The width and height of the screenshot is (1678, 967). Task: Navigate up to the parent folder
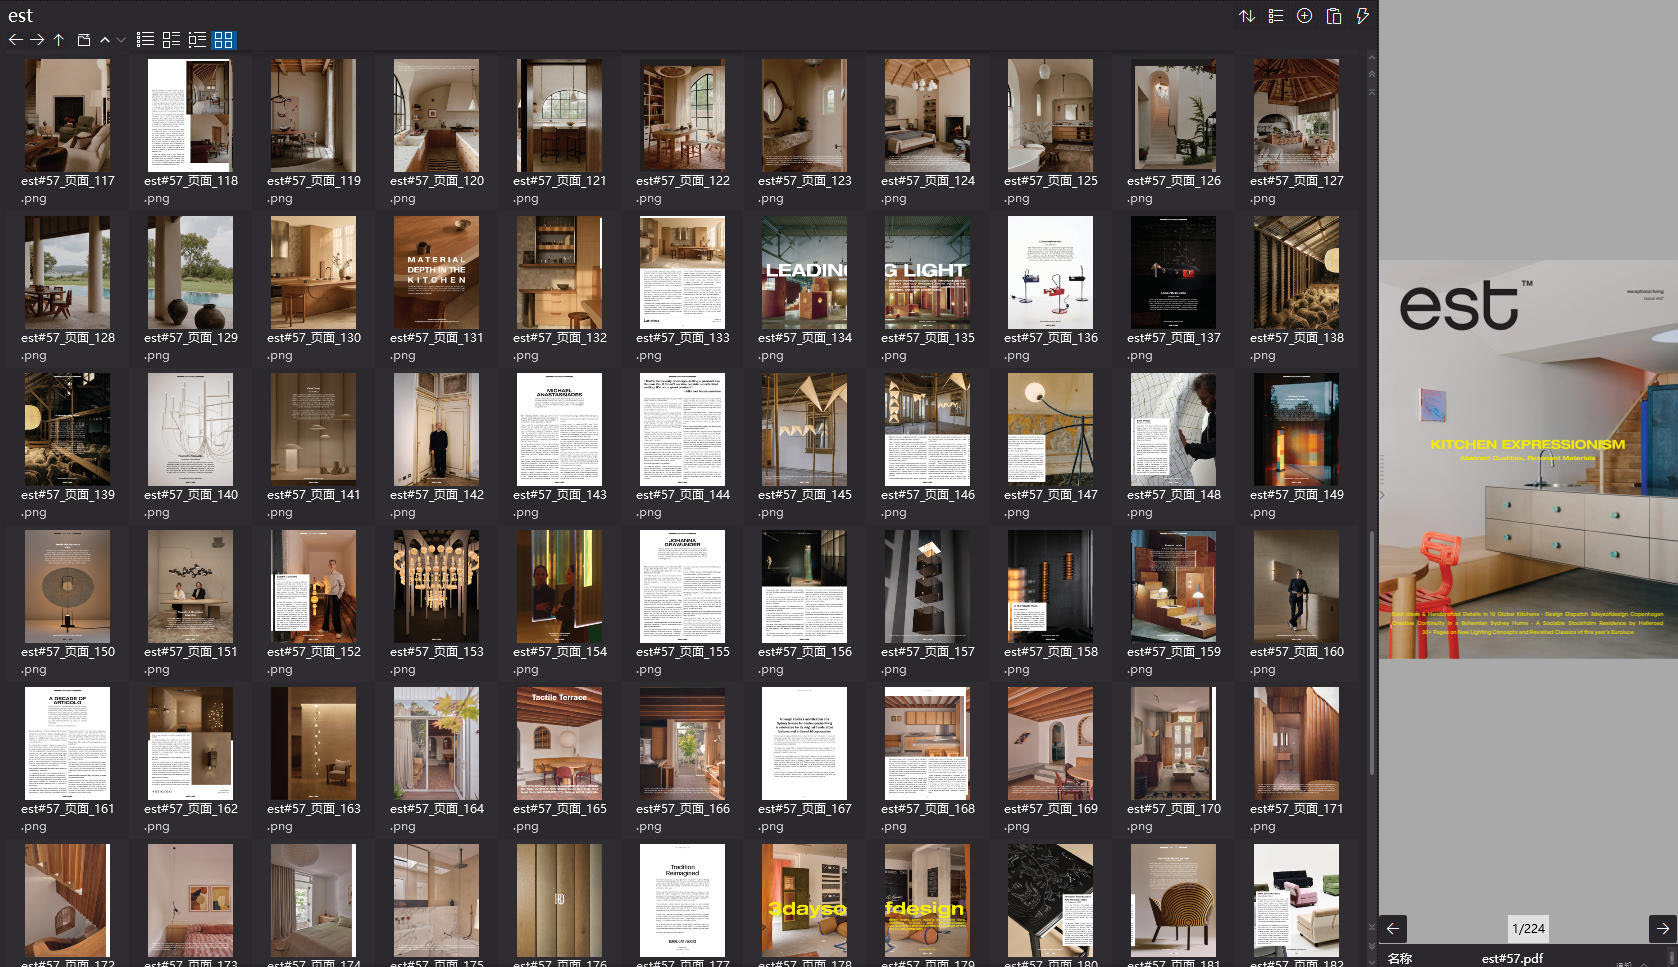tap(59, 40)
